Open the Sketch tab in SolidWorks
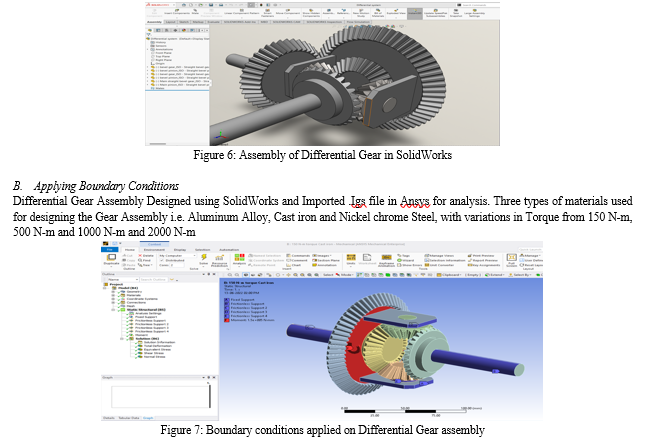Screen dimensions: 646x444 point(186,22)
